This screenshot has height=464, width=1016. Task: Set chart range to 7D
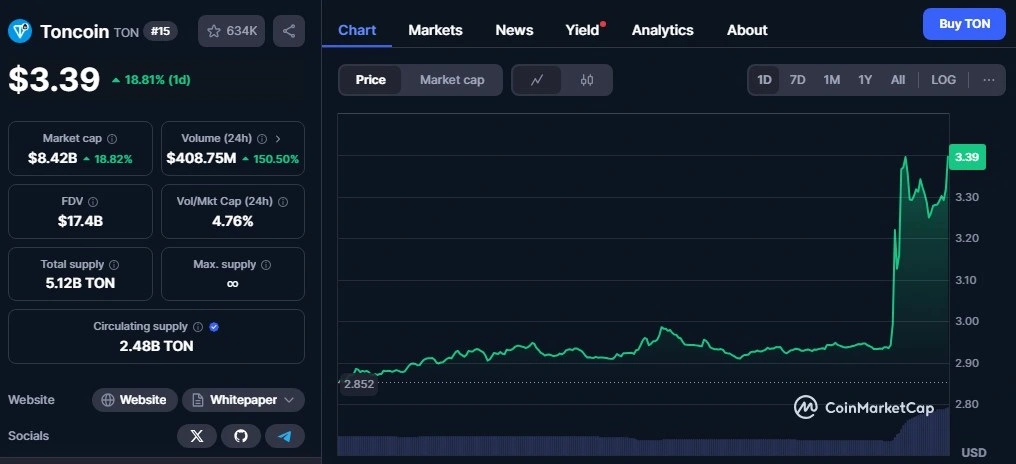(798, 80)
